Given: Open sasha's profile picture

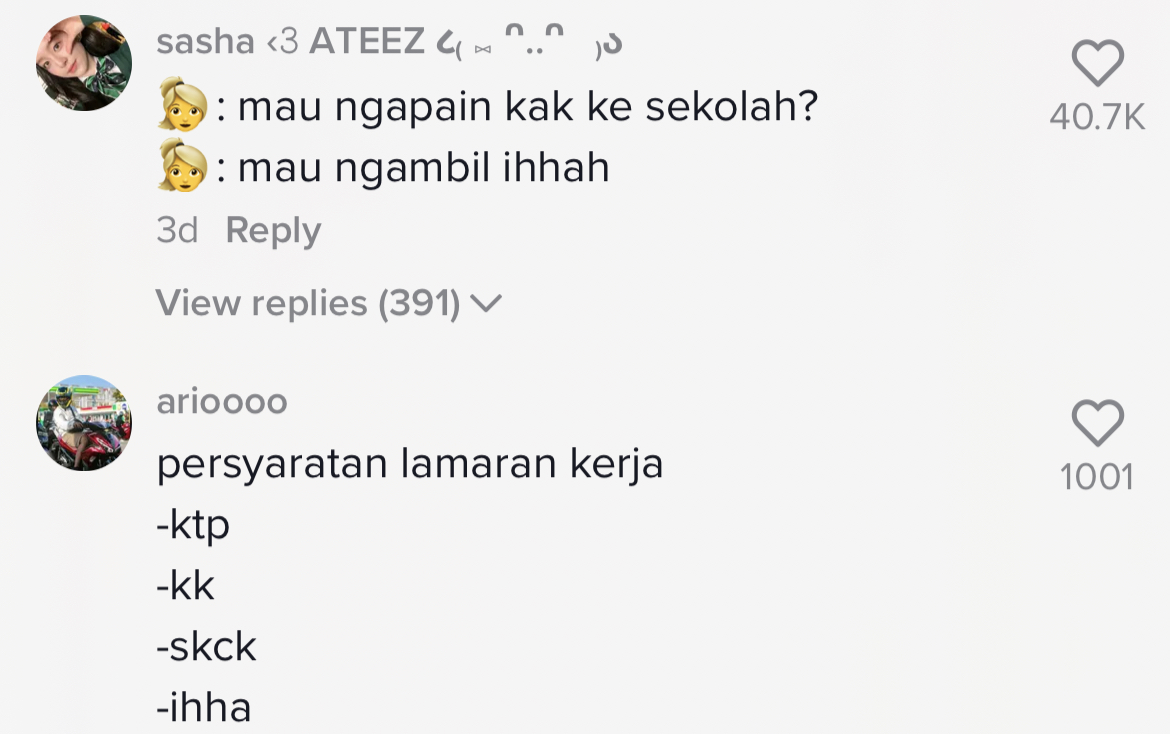Looking at the screenshot, I should [x=84, y=63].
